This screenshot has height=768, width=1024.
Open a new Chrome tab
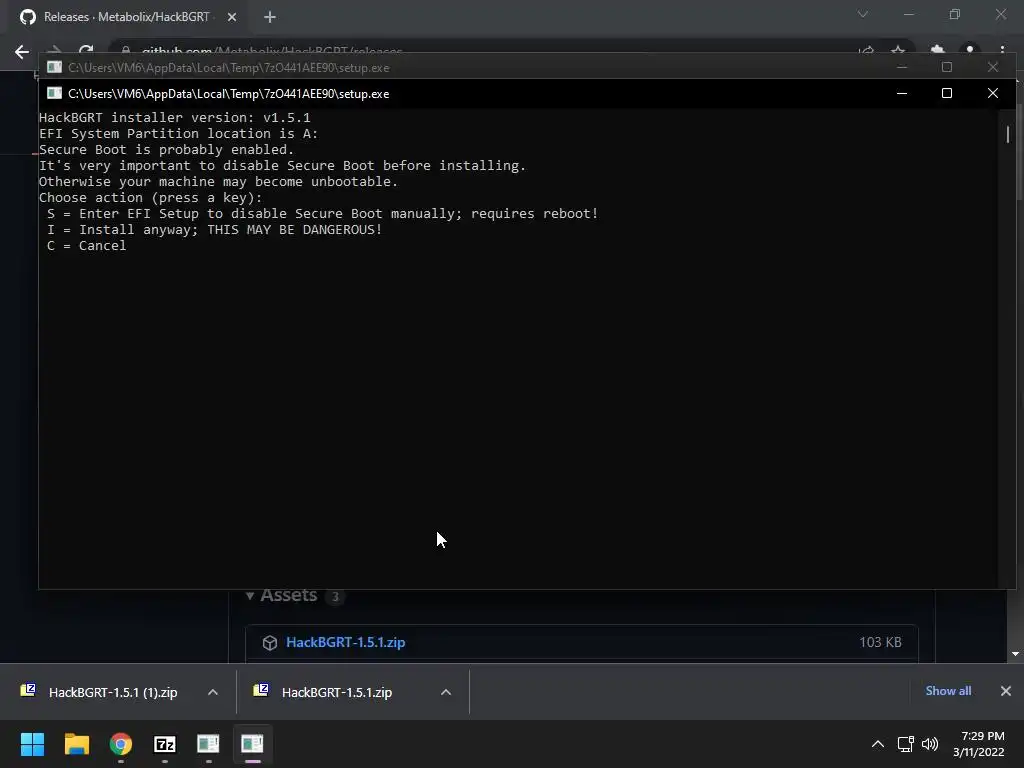click(270, 17)
